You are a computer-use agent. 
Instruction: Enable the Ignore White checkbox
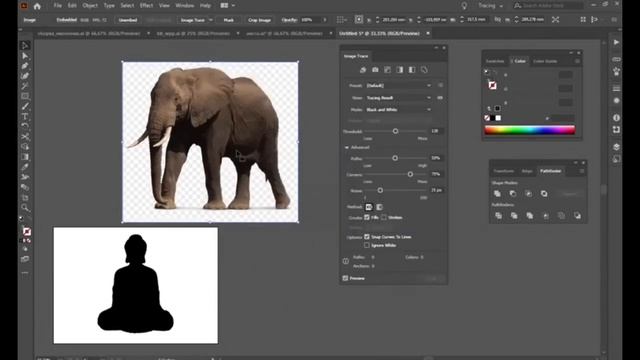367,245
